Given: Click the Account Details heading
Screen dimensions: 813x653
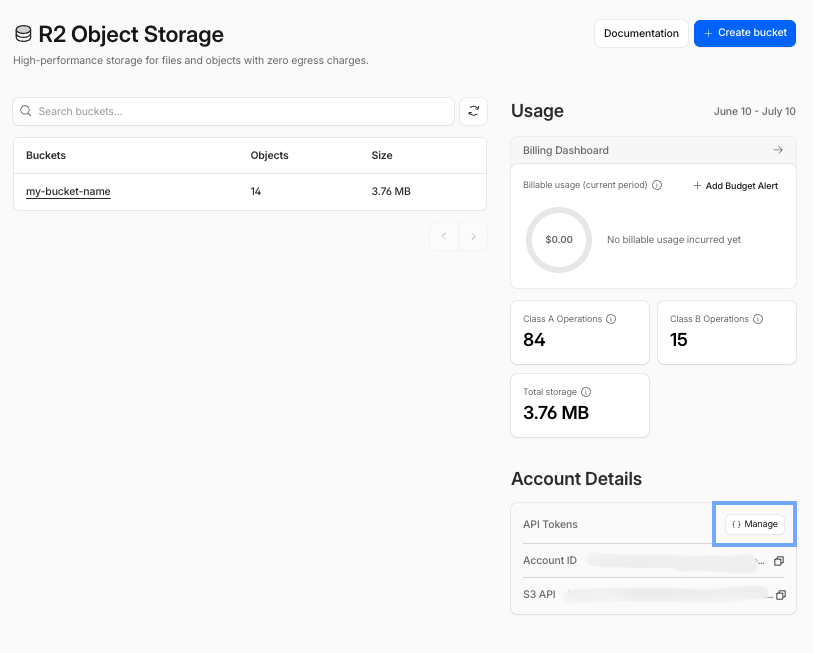Looking at the screenshot, I should click(x=577, y=479).
